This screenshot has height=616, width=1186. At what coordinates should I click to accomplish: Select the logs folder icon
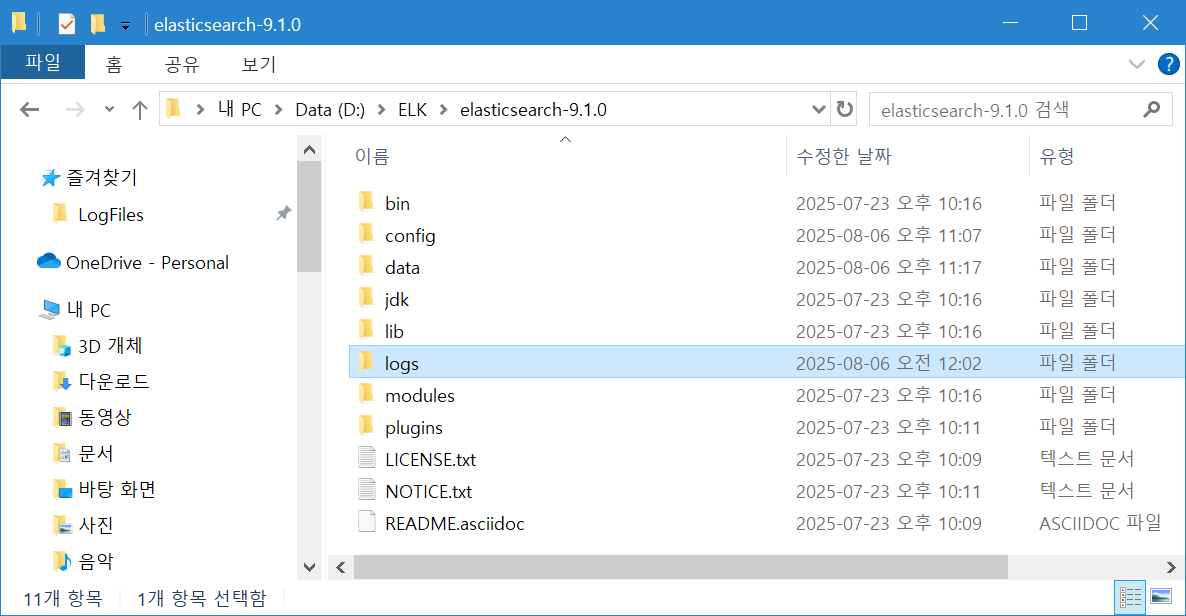click(x=366, y=362)
